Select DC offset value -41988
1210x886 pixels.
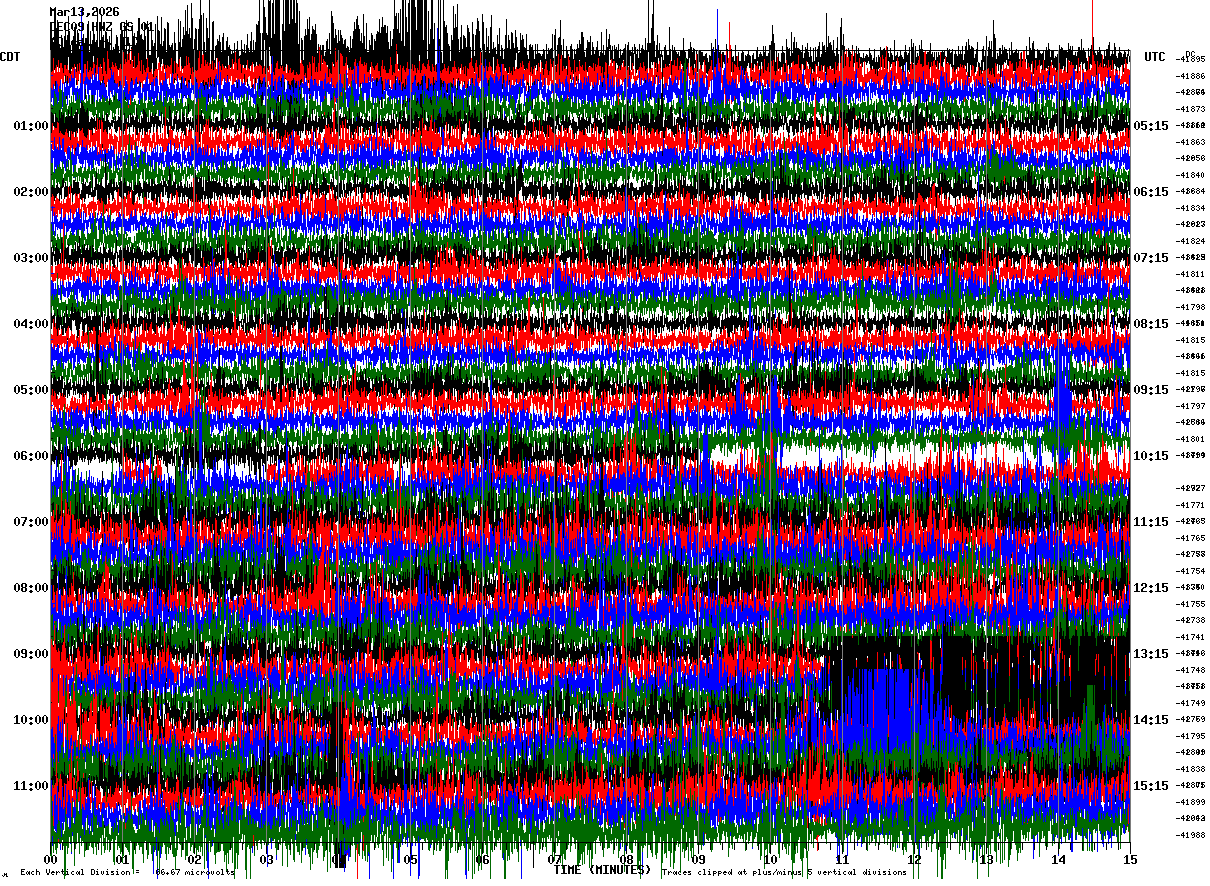pyautogui.click(x=1190, y=835)
